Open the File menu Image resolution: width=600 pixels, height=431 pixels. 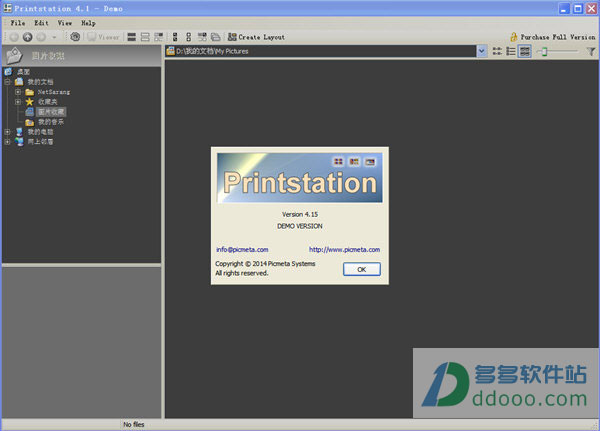[x=18, y=23]
